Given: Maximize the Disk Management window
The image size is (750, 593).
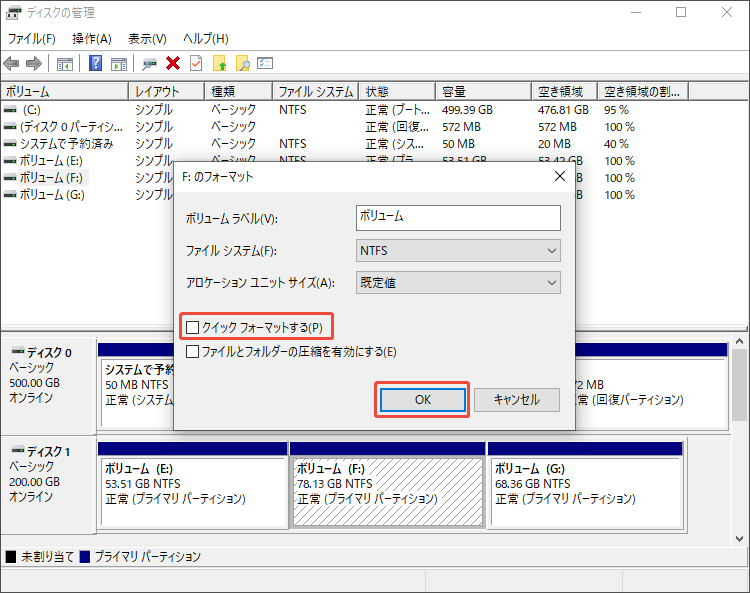Looking at the screenshot, I should [x=681, y=12].
